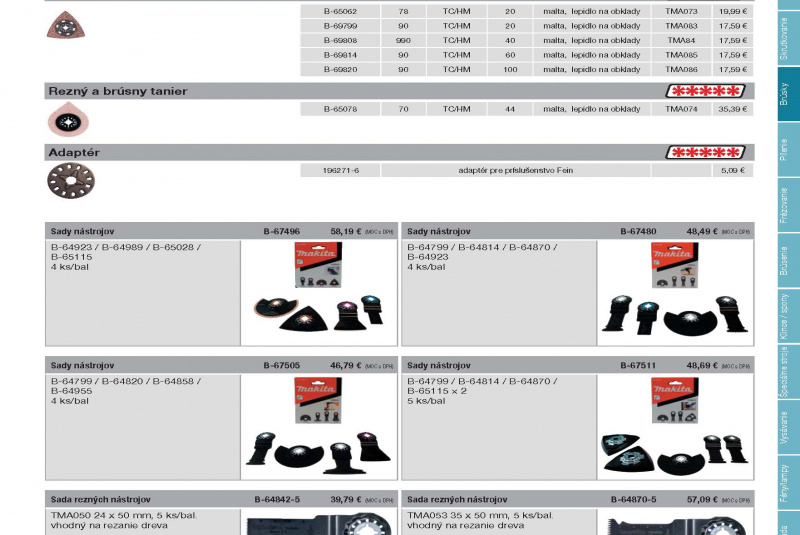Select the TMA84 code cell
The height and width of the screenshot is (535, 800).
click(682, 40)
